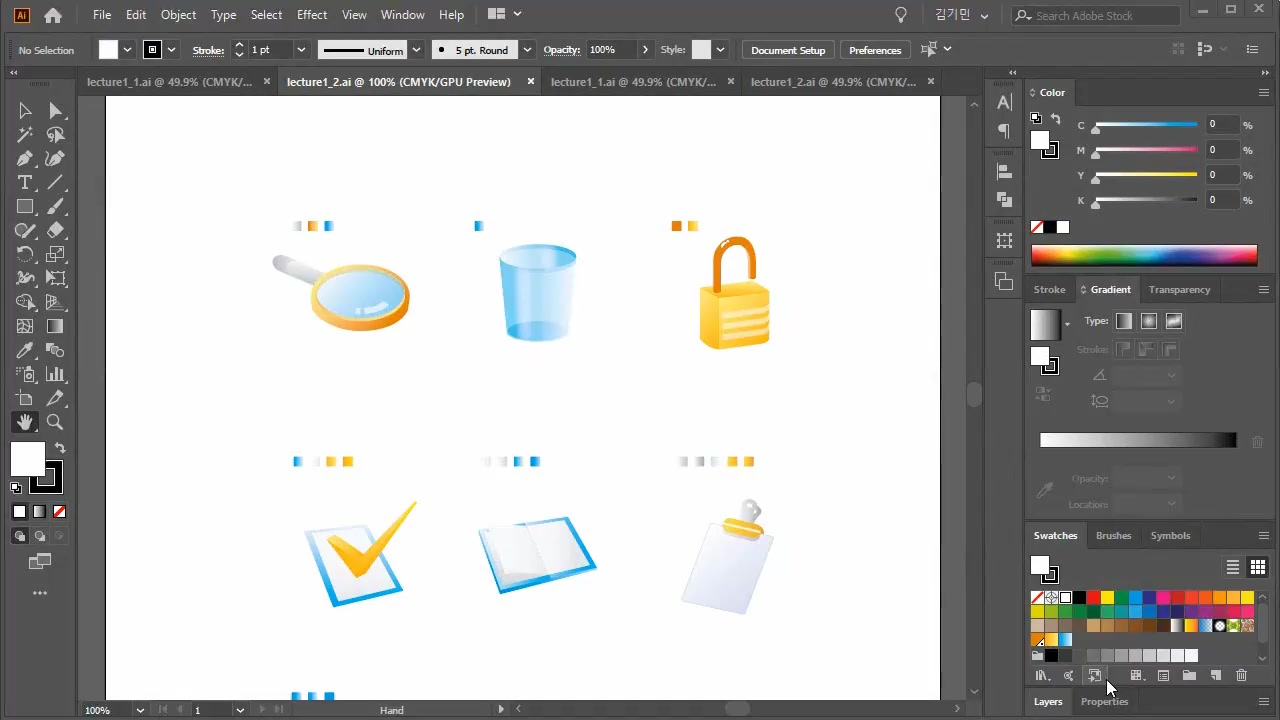Choose the Rectangle tool
Viewport: 1280px width, 720px height.
coord(25,207)
